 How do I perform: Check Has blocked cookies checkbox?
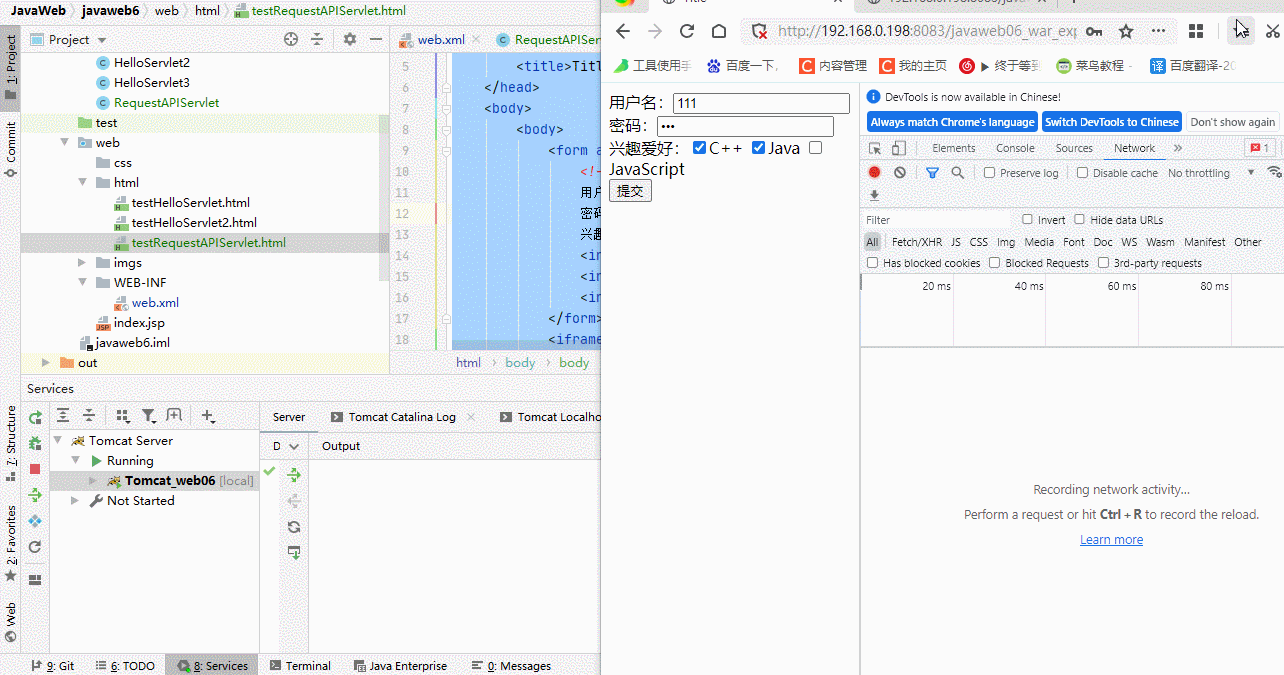tap(873, 263)
